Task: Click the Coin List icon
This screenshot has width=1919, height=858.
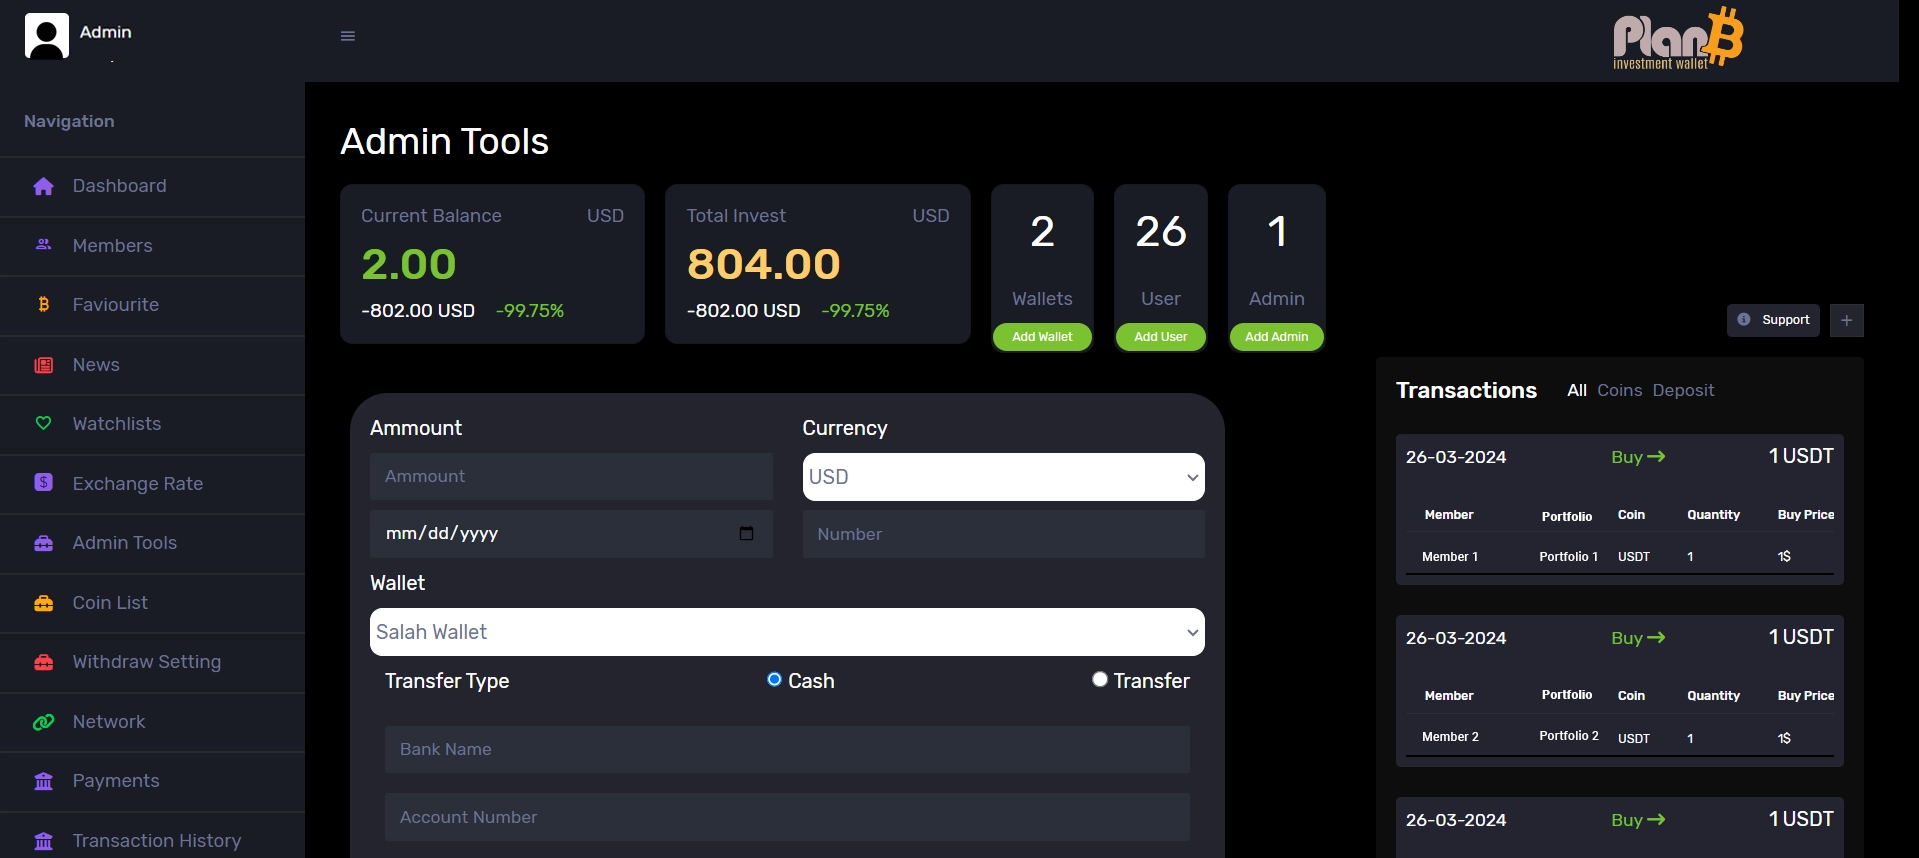Action: coord(43,603)
